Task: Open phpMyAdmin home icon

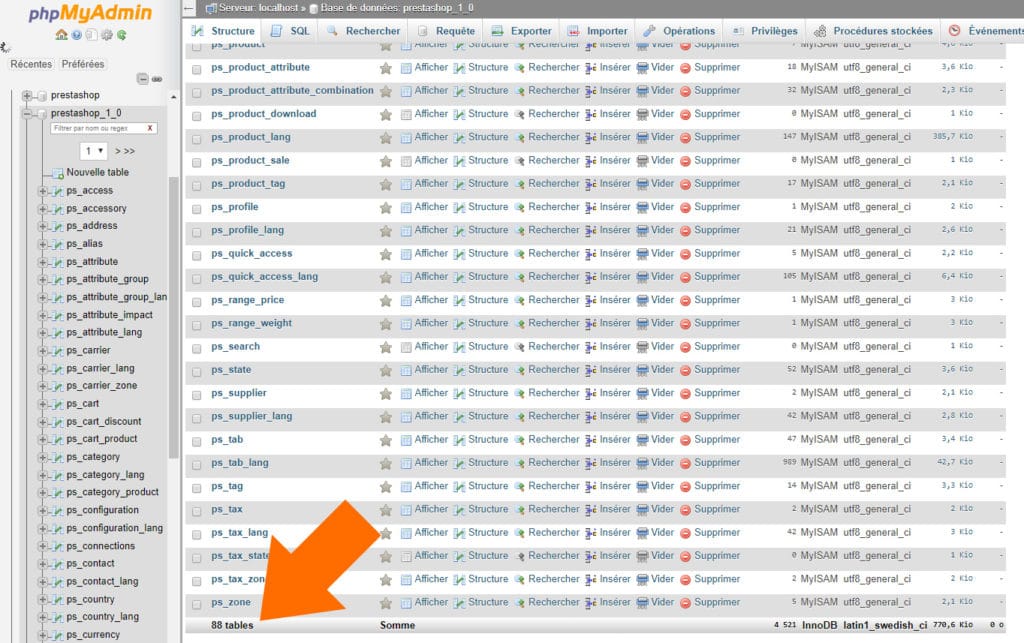Action: point(61,35)
